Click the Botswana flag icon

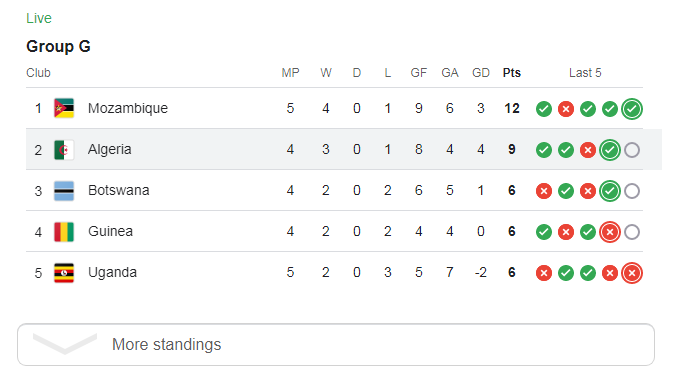click(x=64, y=191)
